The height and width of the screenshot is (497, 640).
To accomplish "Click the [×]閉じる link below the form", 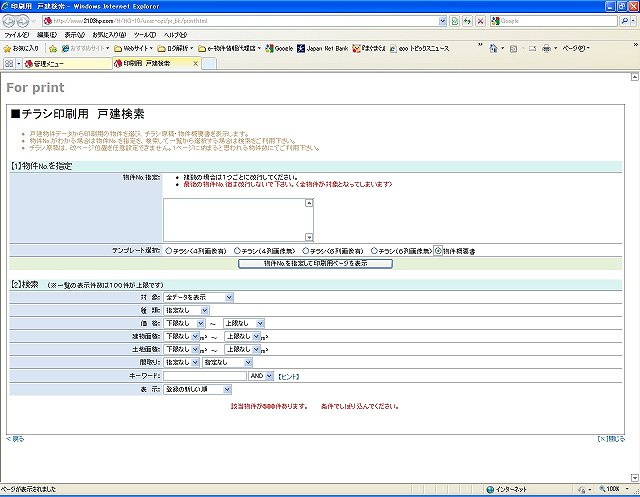I will (x=611, y=439).
